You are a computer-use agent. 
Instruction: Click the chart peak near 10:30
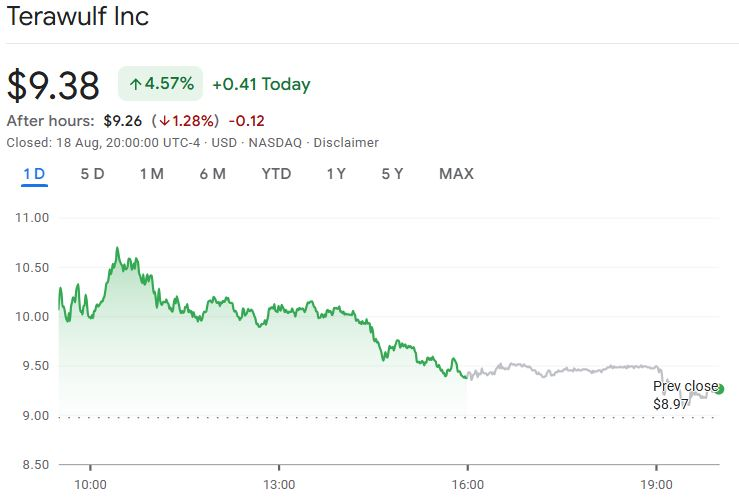click(117, 248)
